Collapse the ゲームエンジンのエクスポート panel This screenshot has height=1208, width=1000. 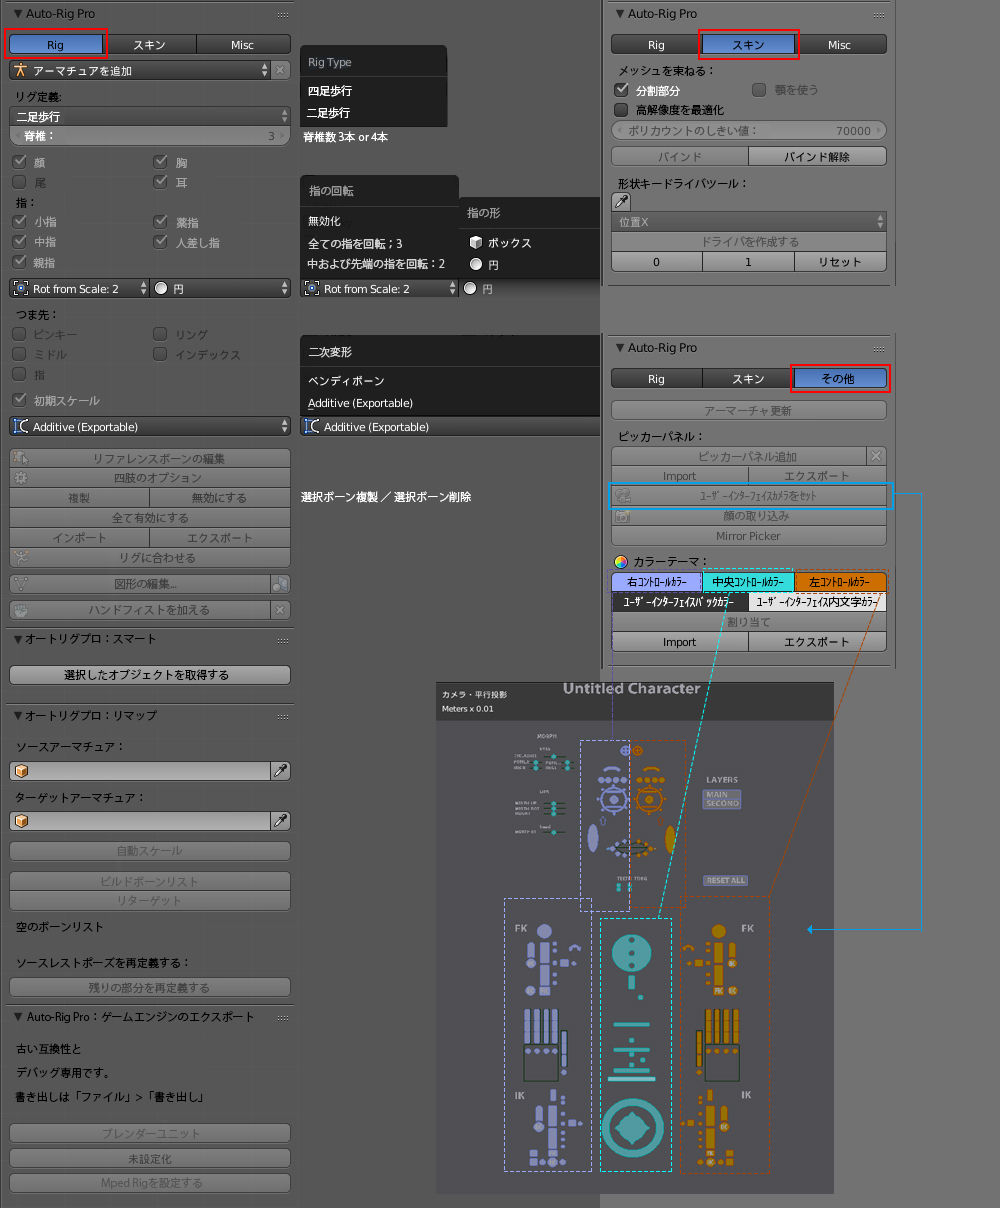(19, 1017)
